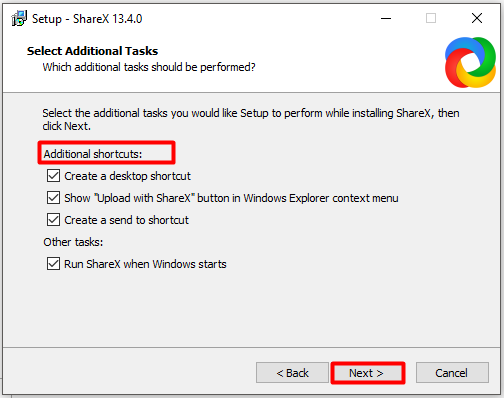Toggle the Upload with ShareX context menu checkbox
This screenshot has height=398, width=504.
coord(53,198)
